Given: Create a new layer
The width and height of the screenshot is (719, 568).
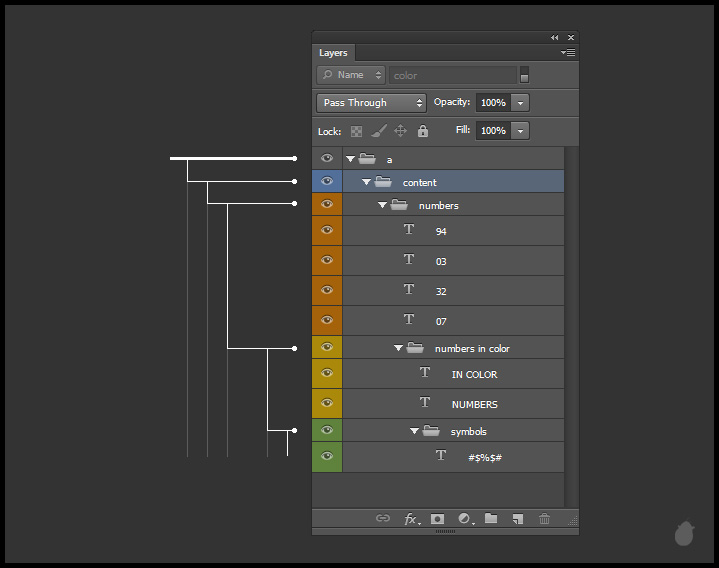Looking at the screenshot, I should 518,519.
